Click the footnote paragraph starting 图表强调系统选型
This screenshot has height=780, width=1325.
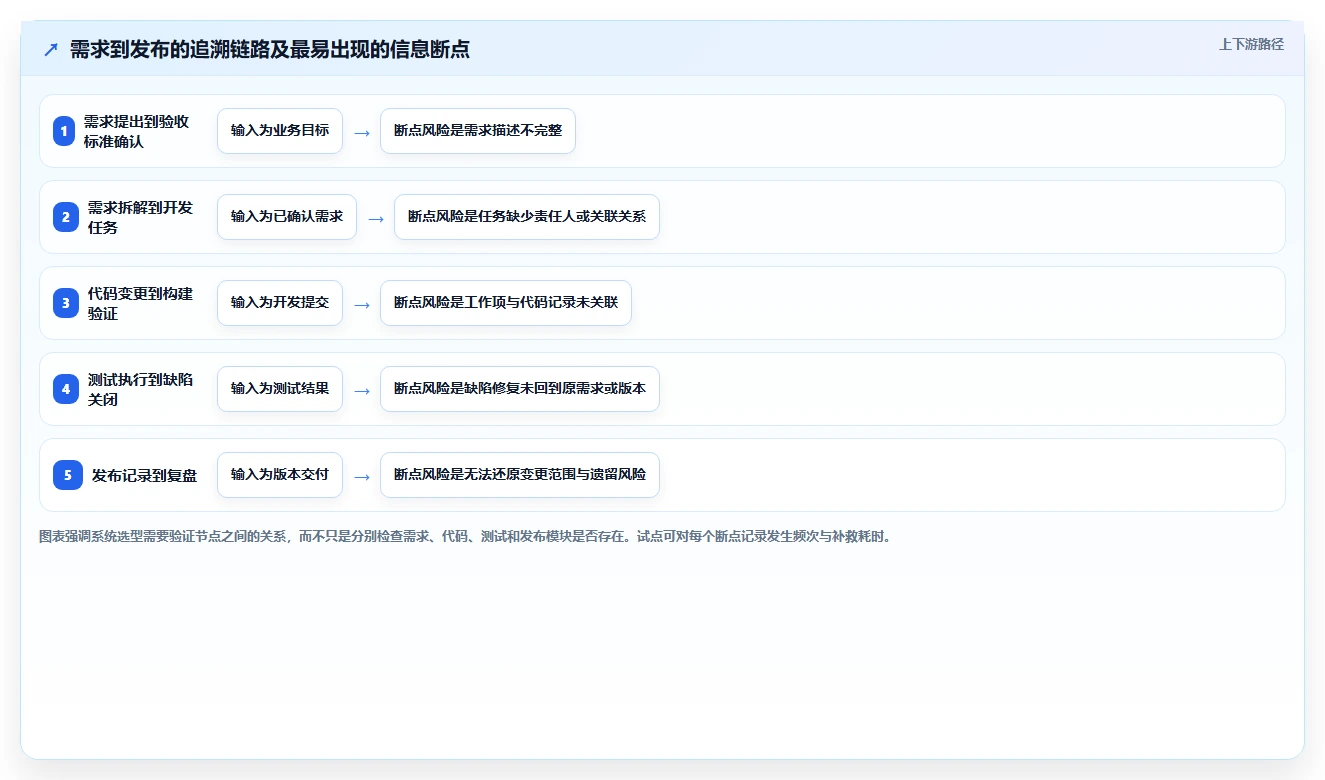click(464, 536)
